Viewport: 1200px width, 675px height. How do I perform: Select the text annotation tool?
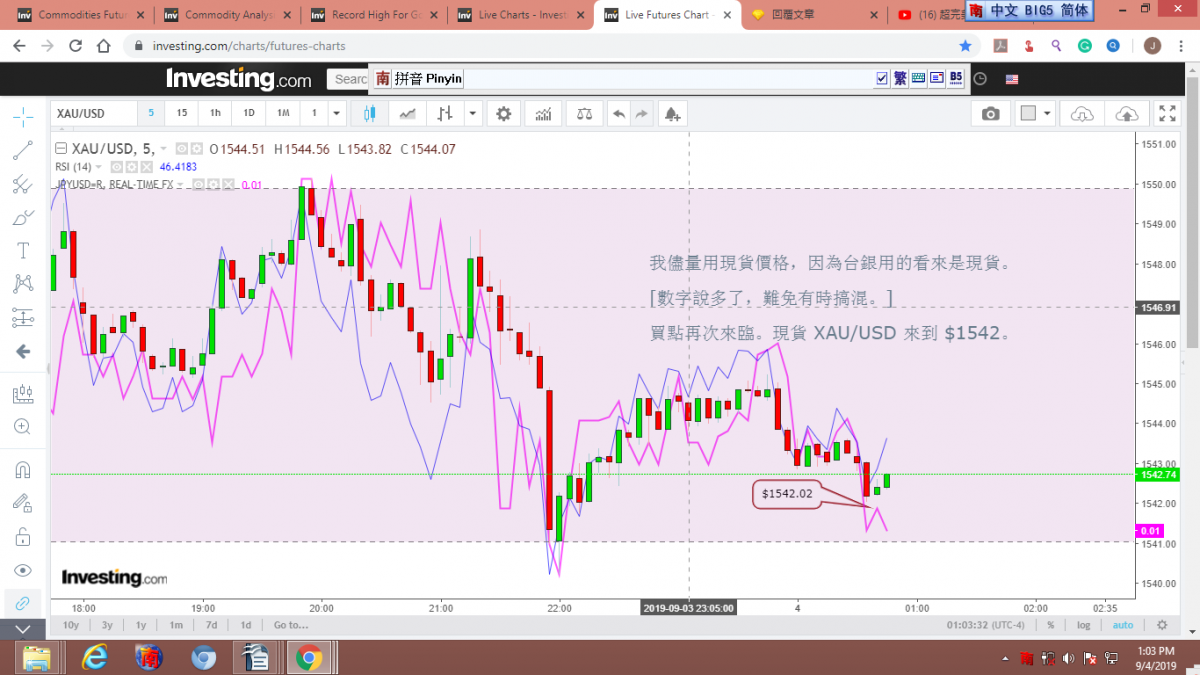22,250
